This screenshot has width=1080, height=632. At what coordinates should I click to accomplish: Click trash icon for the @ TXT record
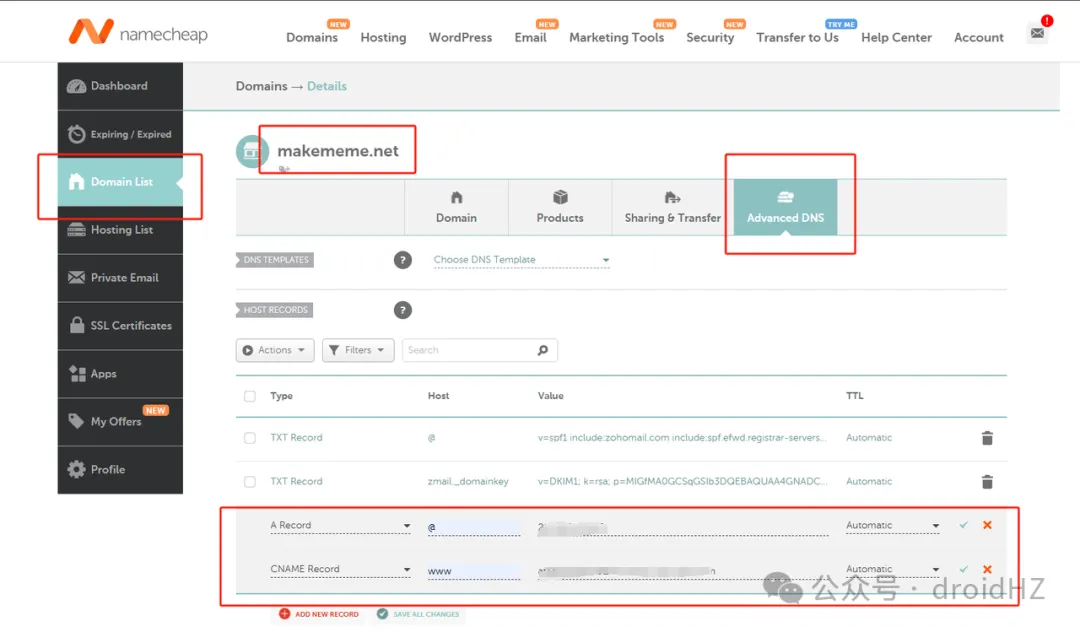987,438
